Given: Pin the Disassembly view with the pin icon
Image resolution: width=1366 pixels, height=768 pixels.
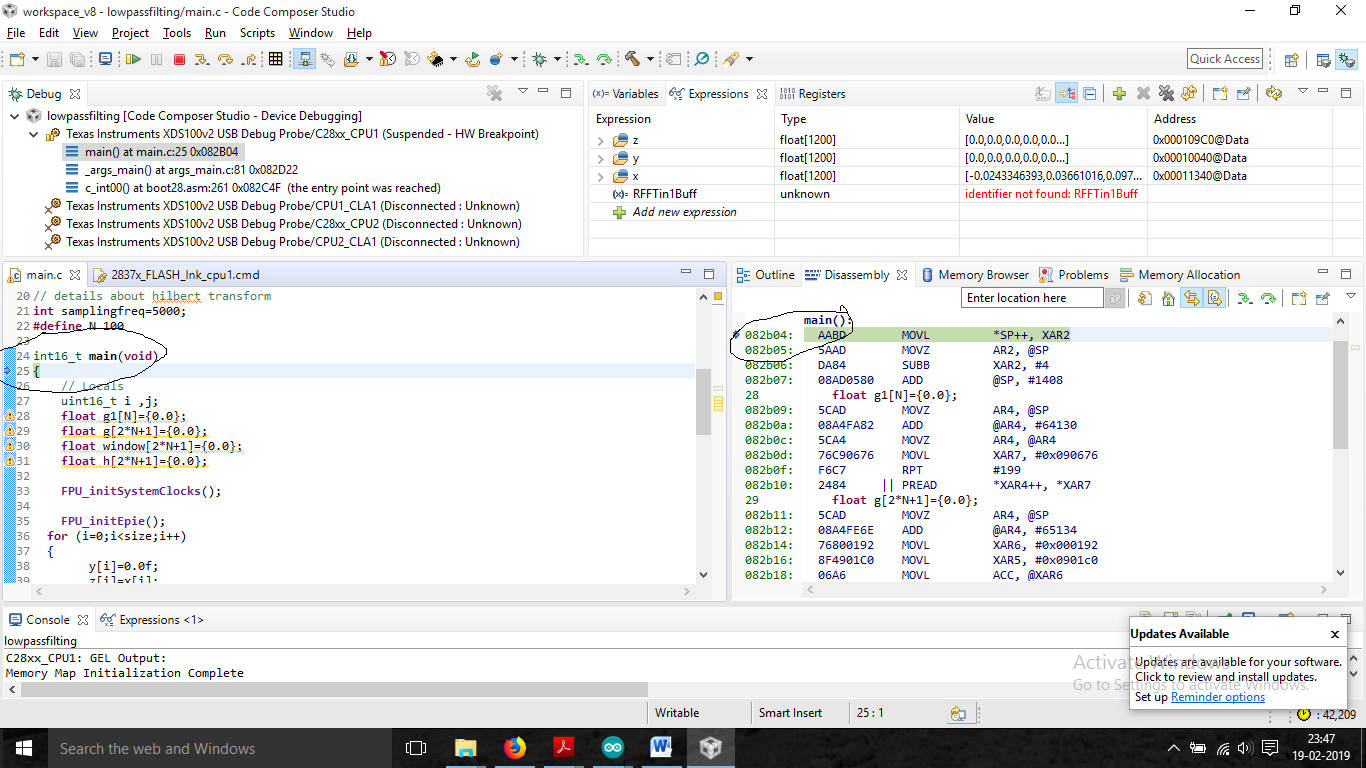Looking at the screenshot, I should (1323, 297).
